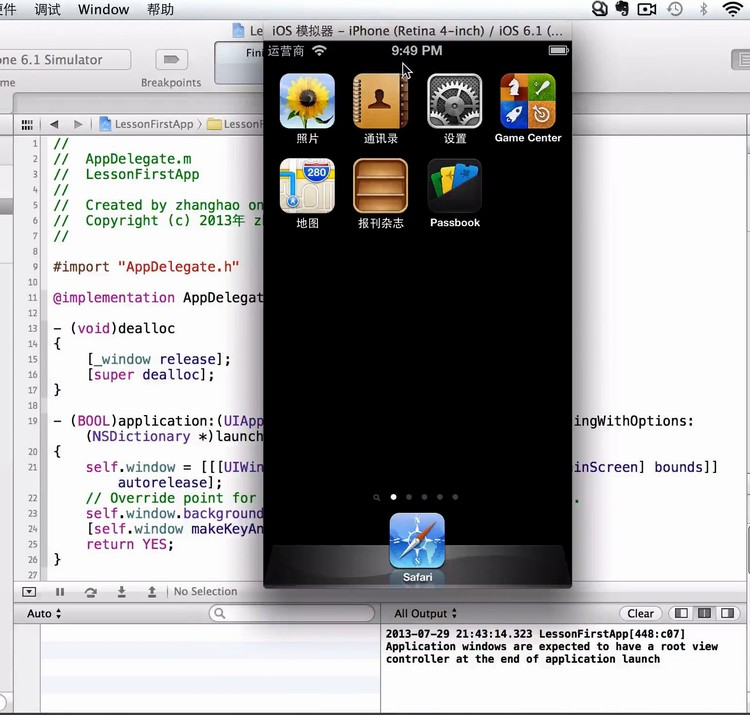Open the Settings (设置) gear app
Screen dimensions: 750x715
pos(454,101)
